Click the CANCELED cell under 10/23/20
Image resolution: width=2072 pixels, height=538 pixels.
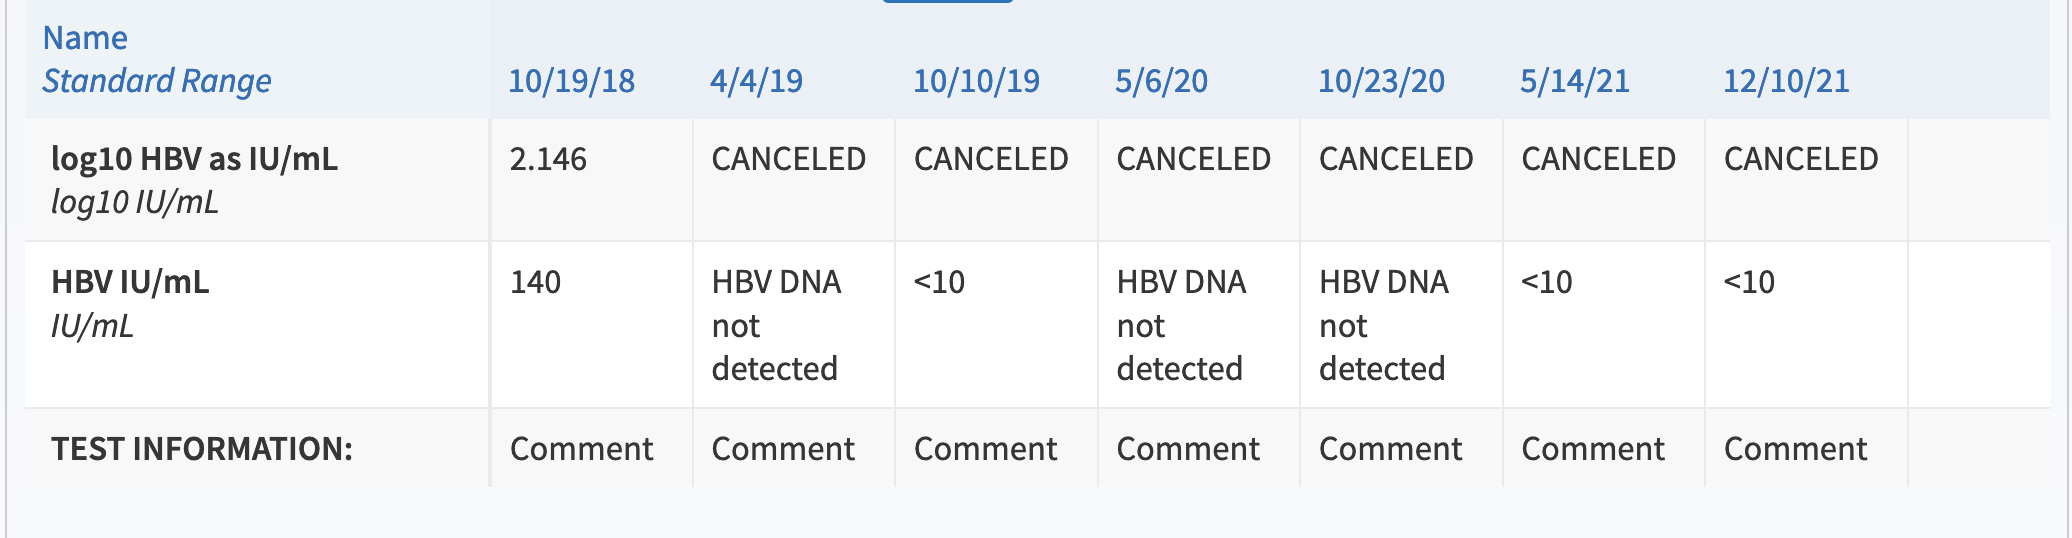click(x=1396, y=159)
